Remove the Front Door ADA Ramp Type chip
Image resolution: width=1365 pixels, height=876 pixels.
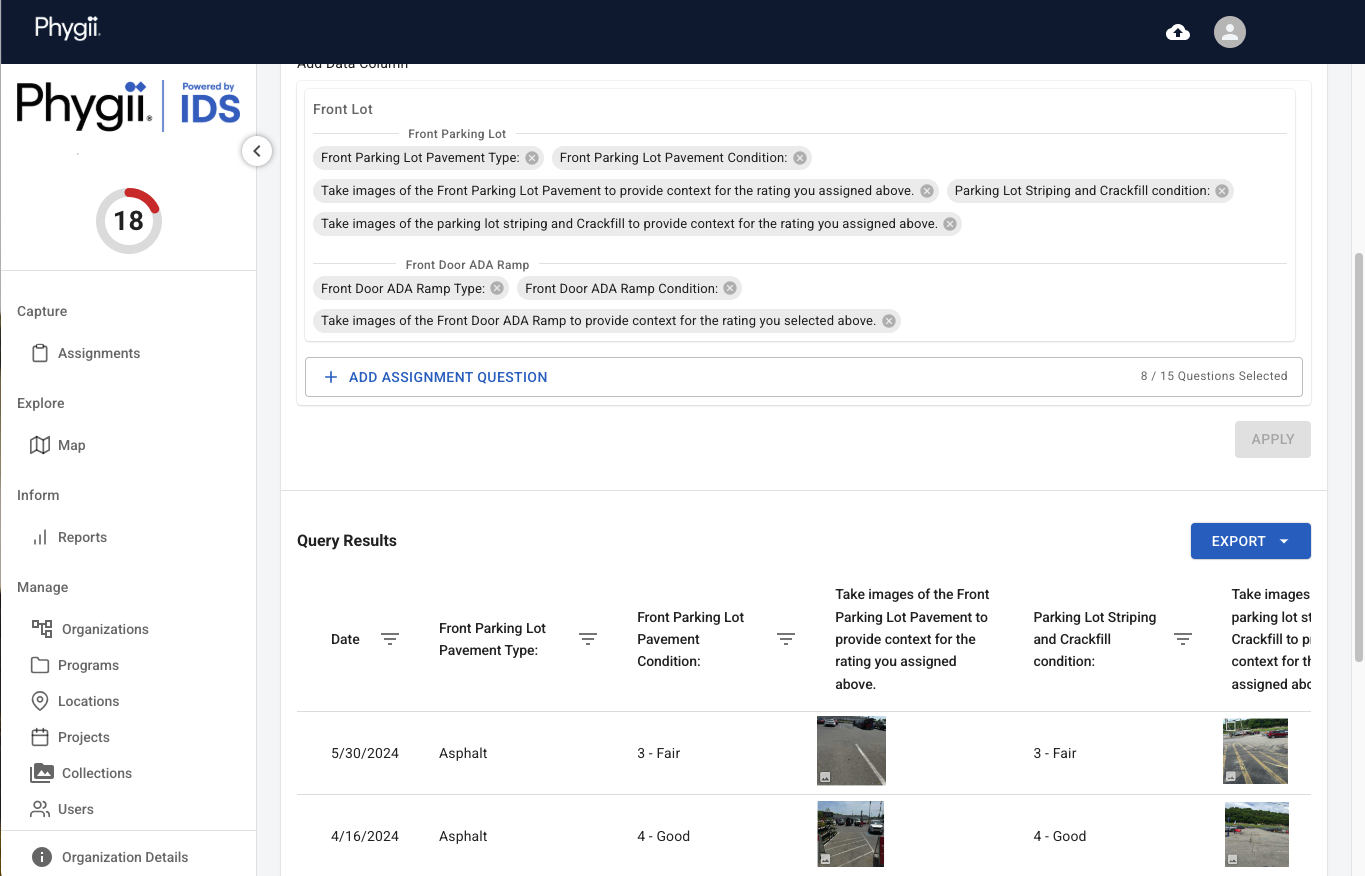[x=497, y=289]
